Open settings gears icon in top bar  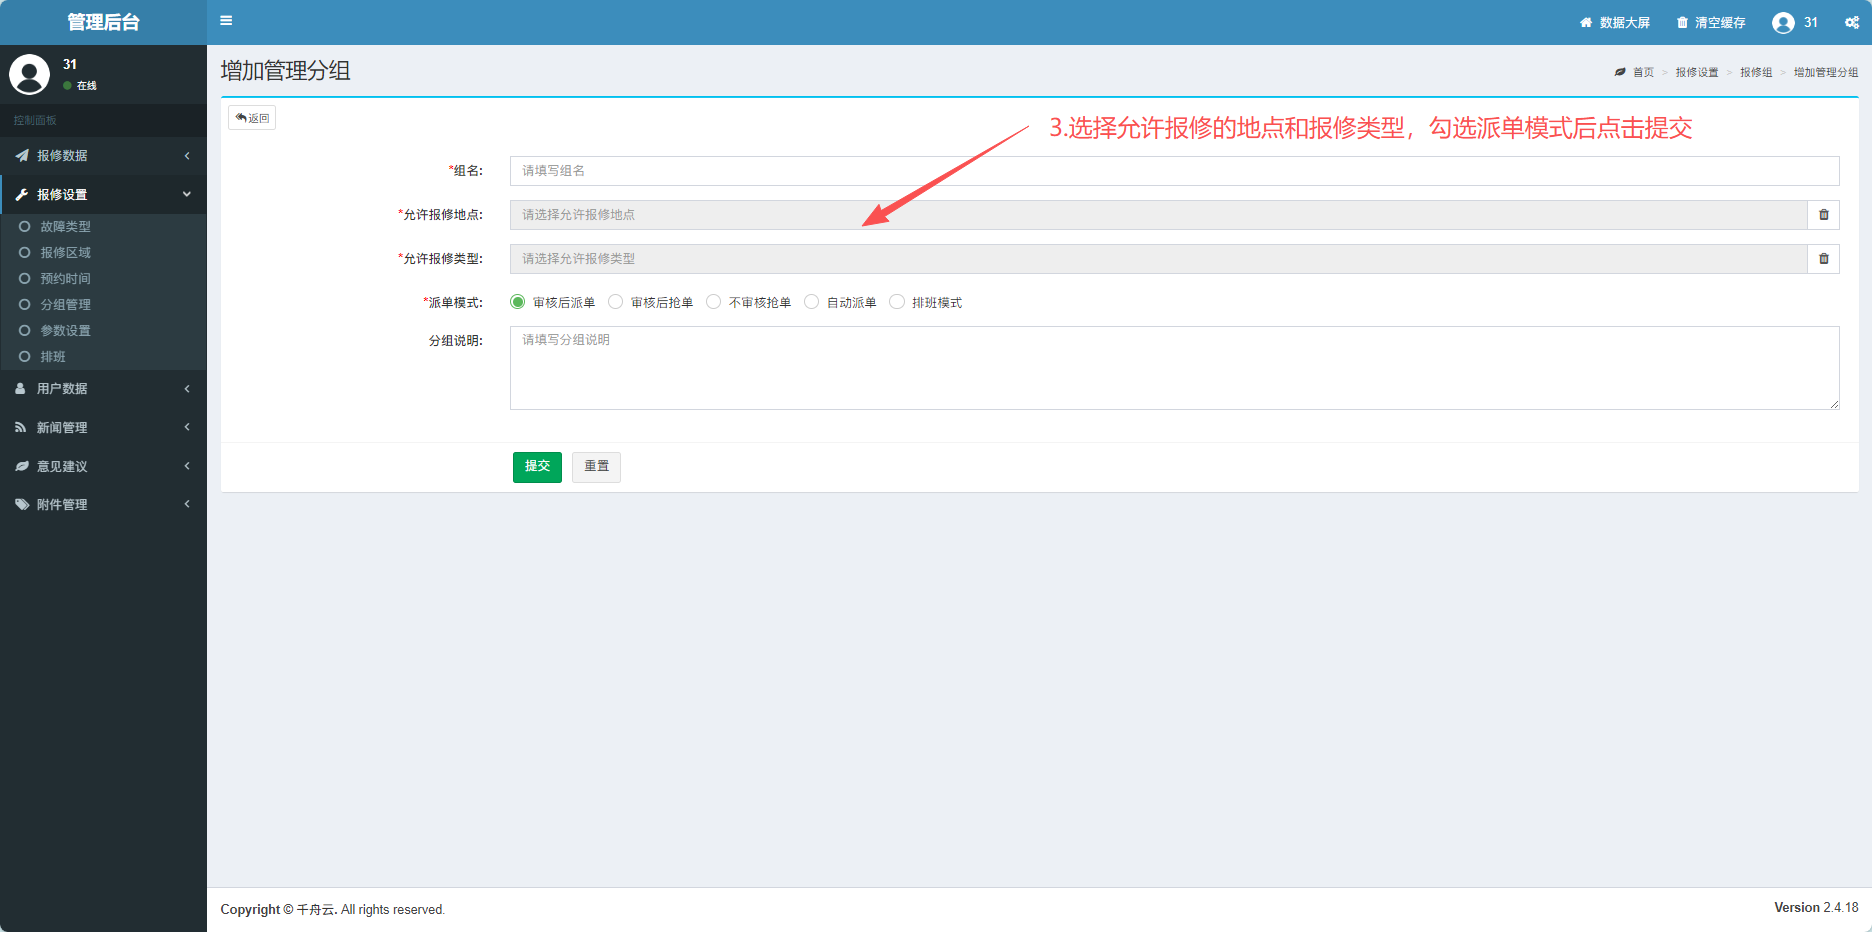[x=1852, y=22]
